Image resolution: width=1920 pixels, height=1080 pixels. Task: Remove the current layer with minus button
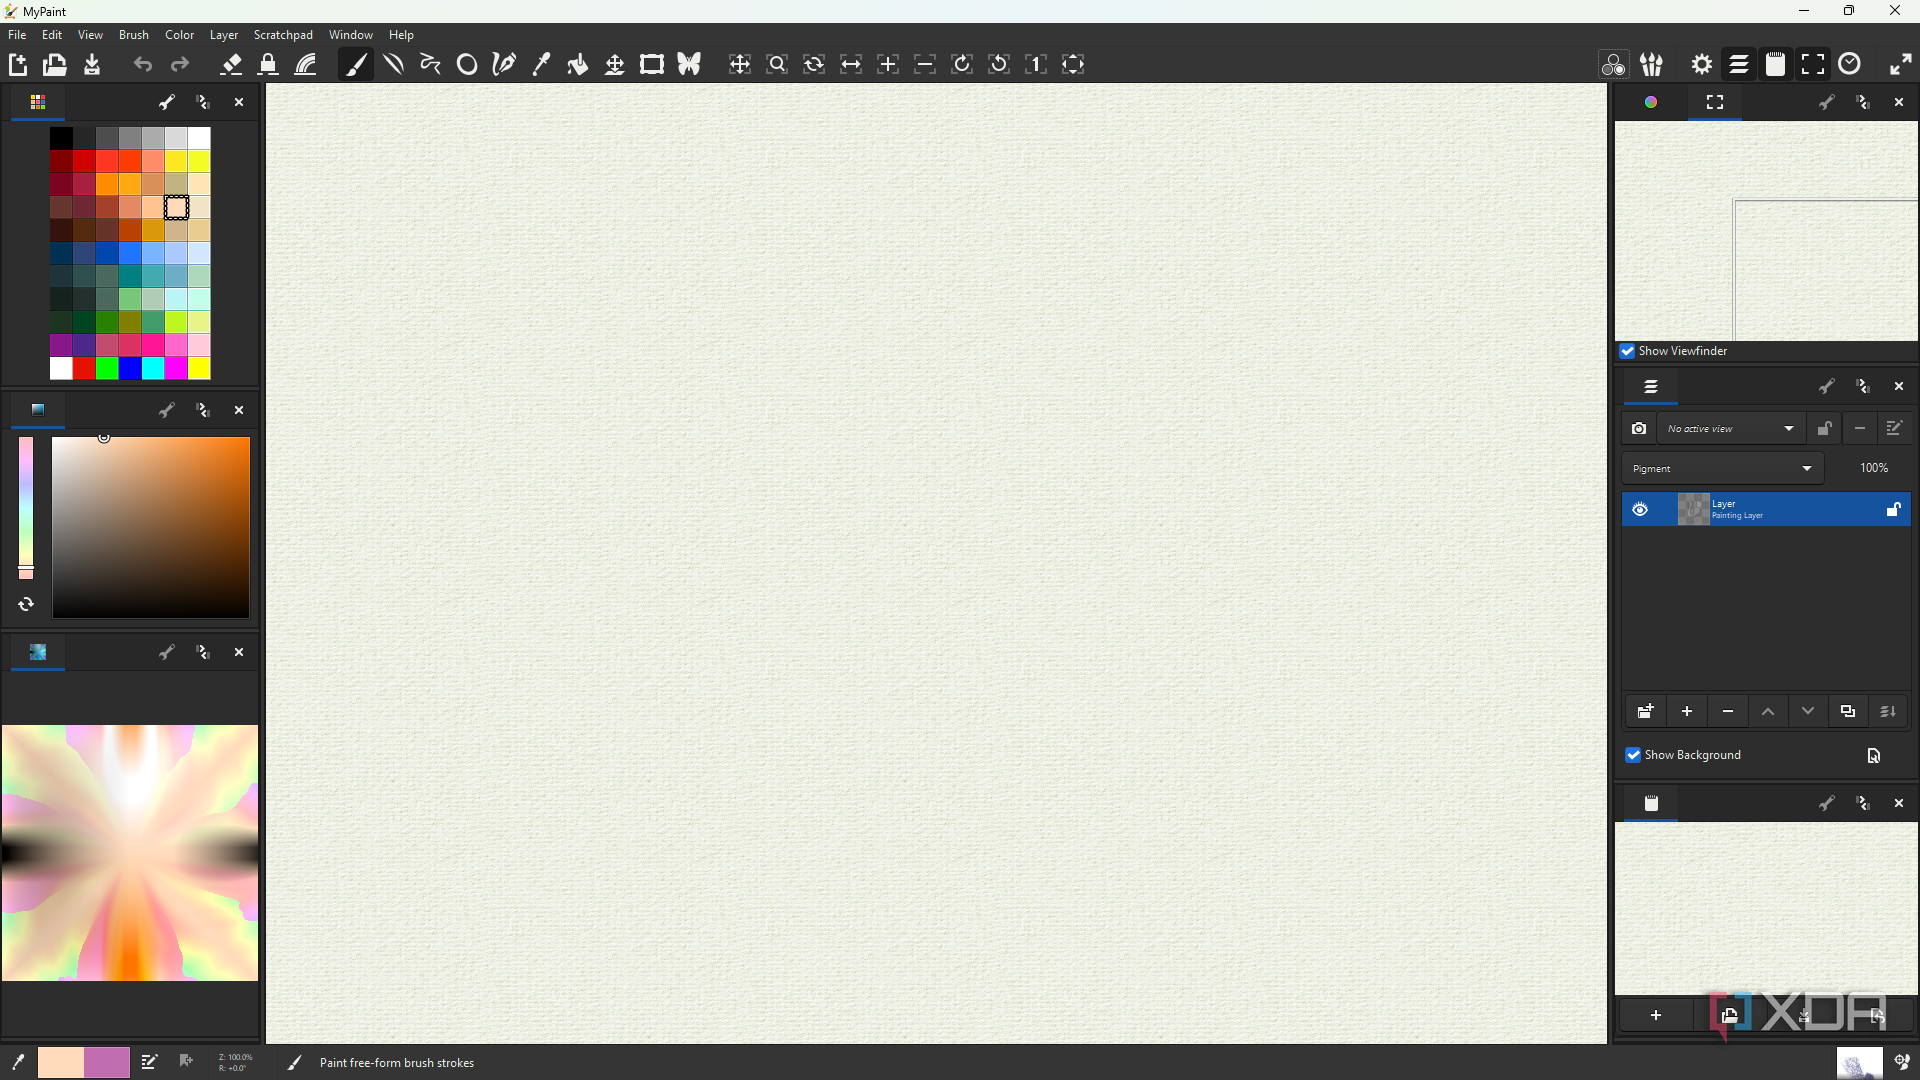coord(1728,712)
